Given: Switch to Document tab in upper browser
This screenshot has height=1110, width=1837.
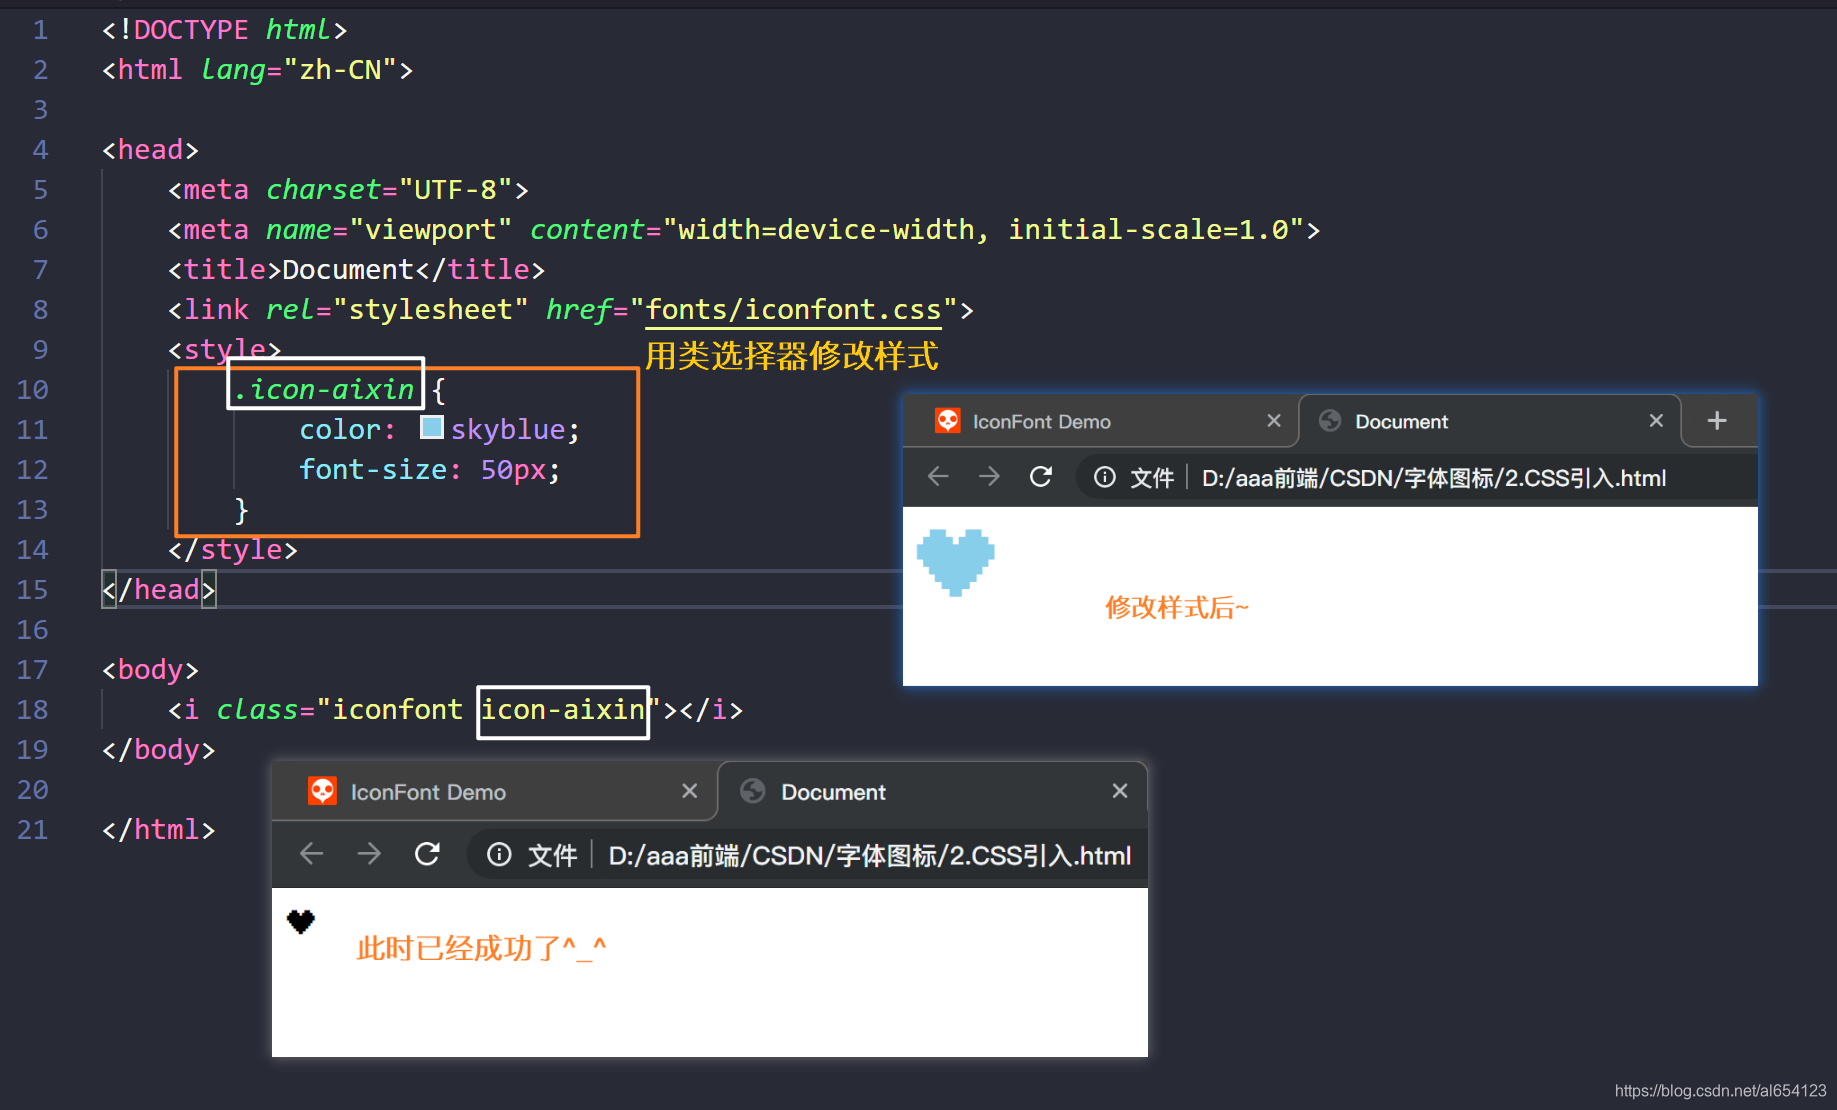Looking at the screenshot, I should tap(1490, 421).
